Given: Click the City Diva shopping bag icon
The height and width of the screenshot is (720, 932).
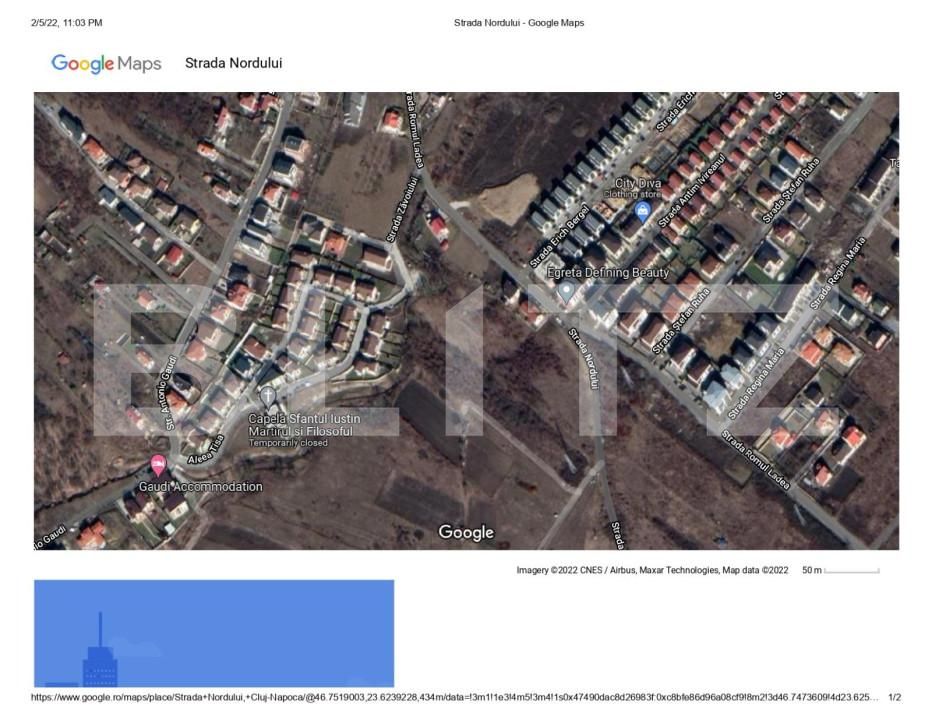Looking at the screenshot, I should tap(642, 211).
